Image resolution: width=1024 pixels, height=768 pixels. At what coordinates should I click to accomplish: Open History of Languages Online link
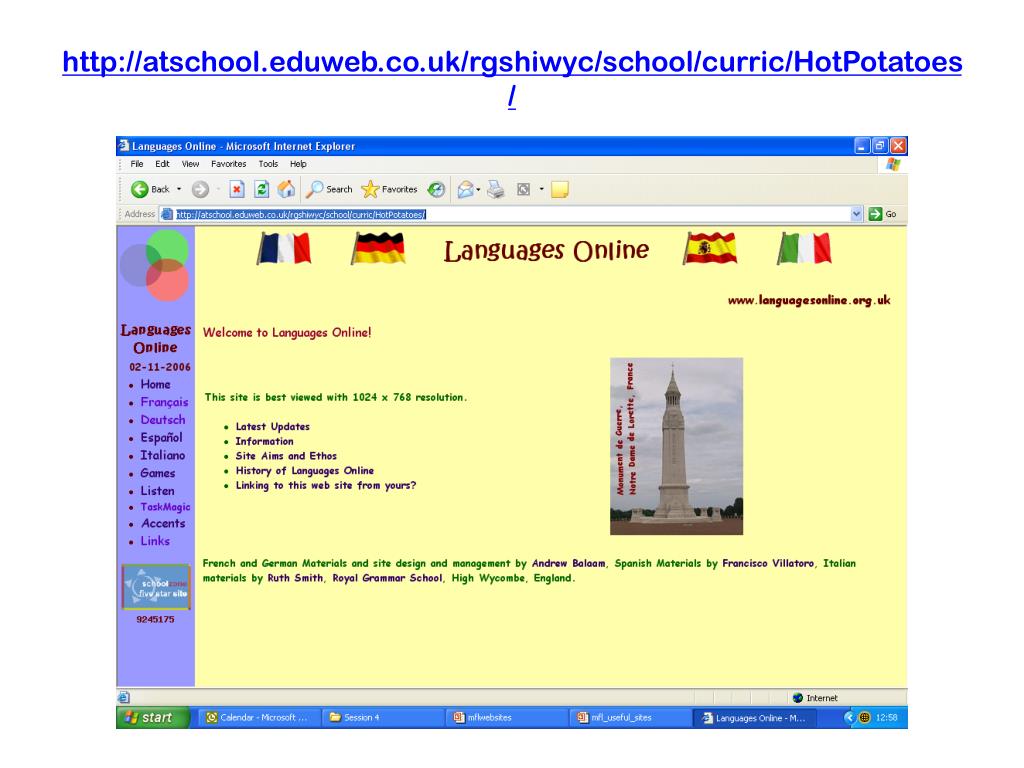[x=304, y=471]
